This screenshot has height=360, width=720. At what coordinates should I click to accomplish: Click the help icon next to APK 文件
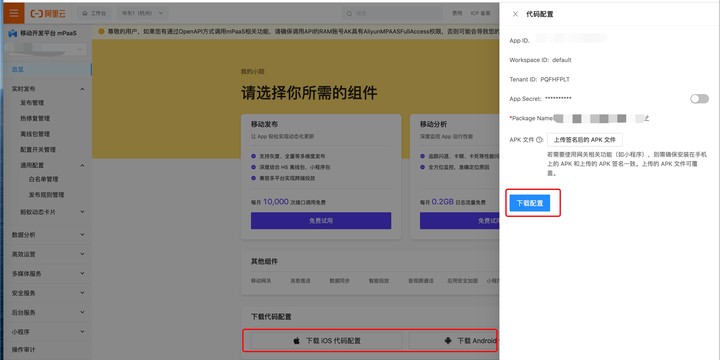click(539, 140)
